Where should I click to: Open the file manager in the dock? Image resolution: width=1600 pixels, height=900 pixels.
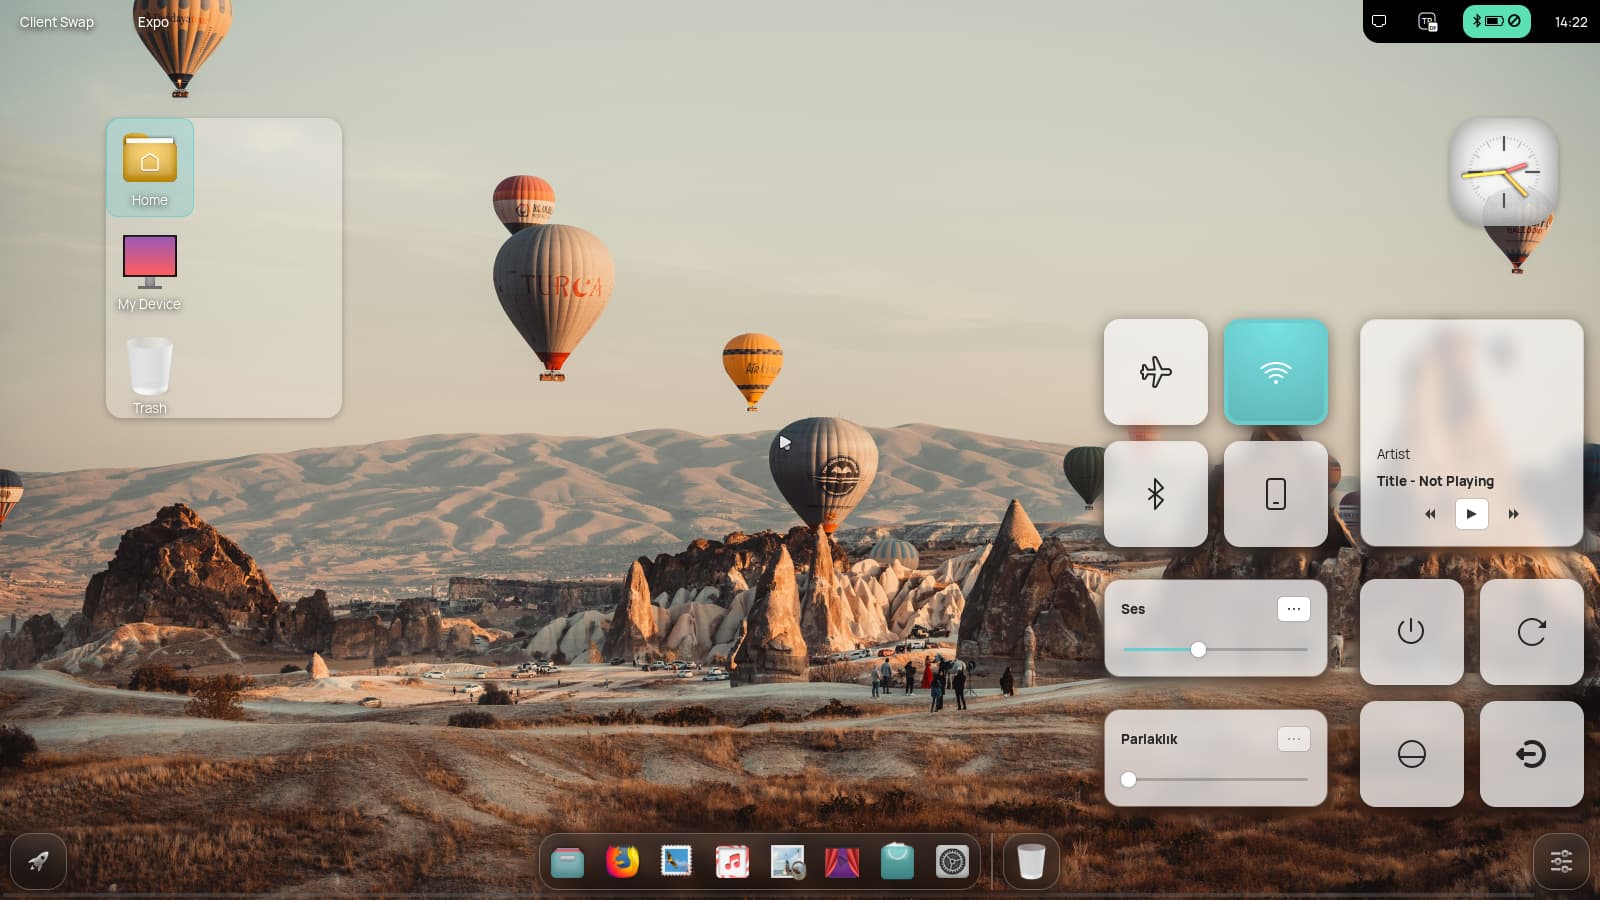[567, 861]
